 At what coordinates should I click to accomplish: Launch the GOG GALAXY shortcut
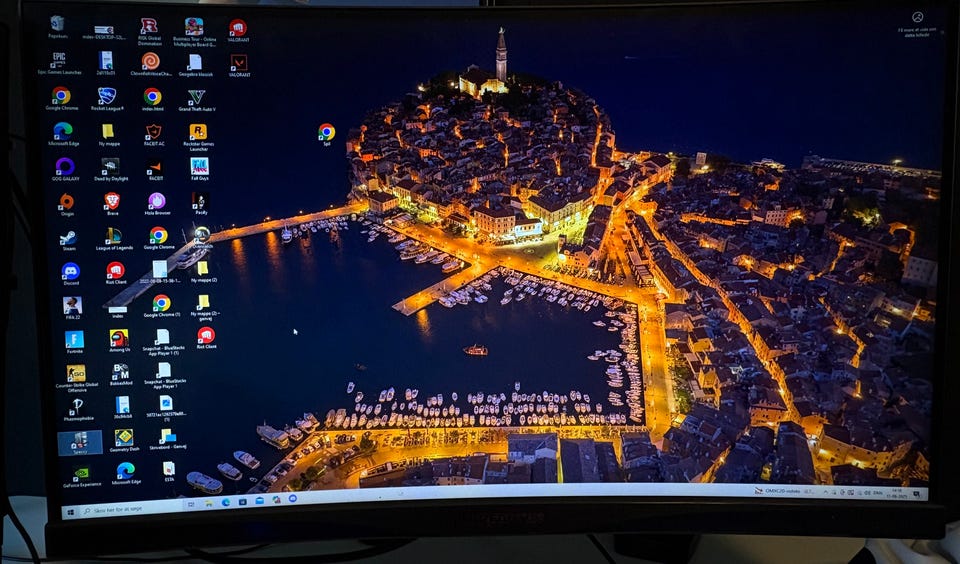coord(65,170)
